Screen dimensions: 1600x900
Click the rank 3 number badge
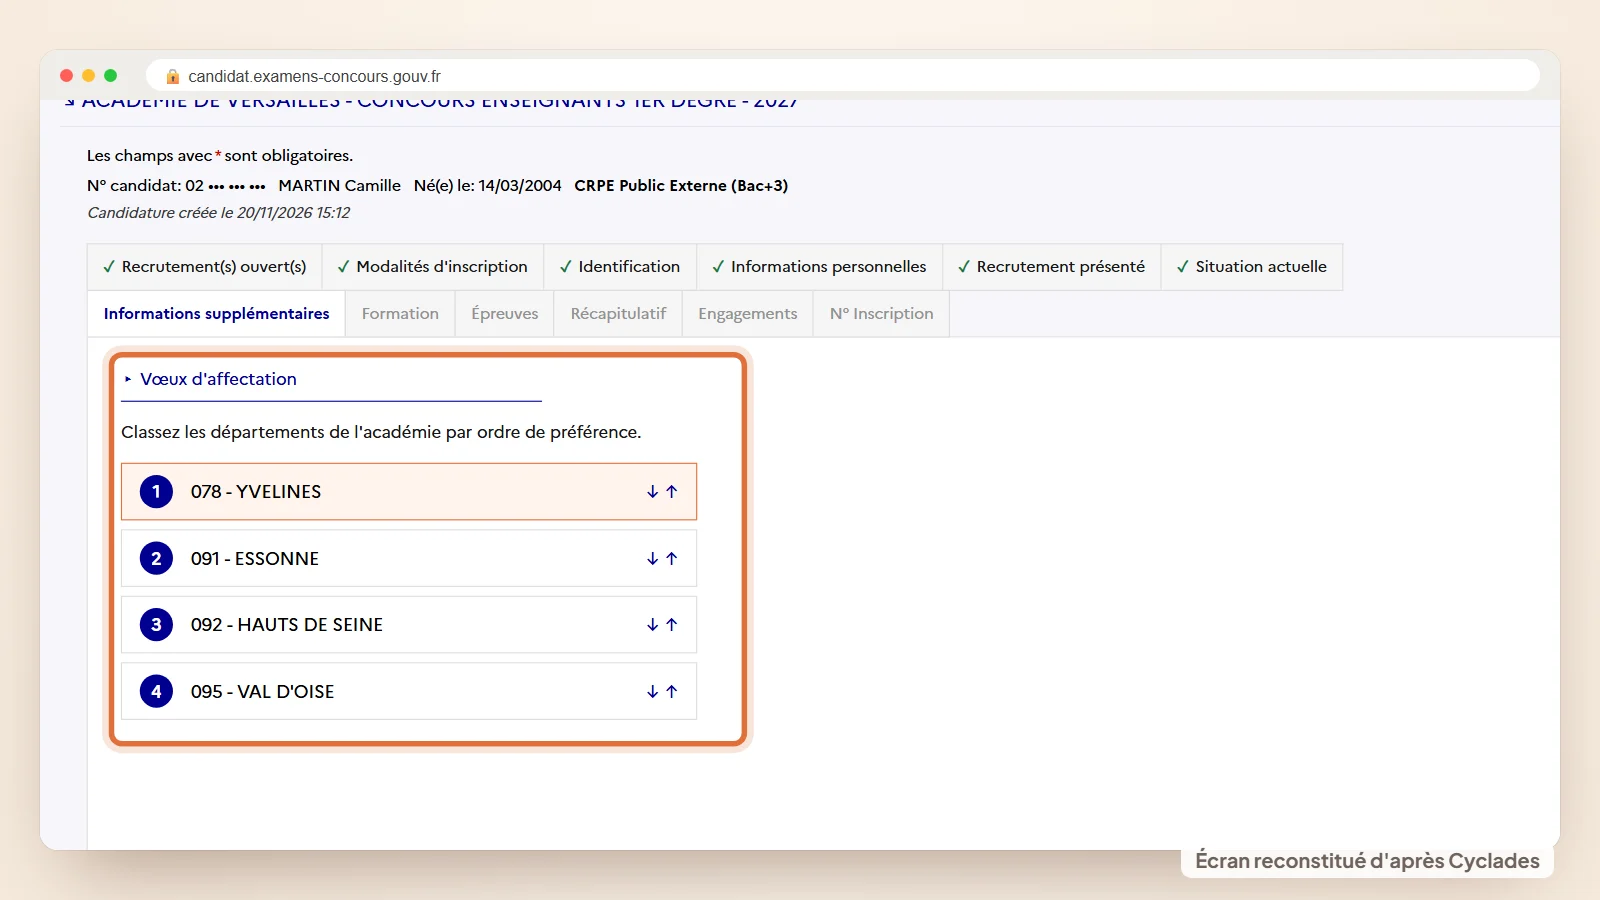(x=156, y=625)
